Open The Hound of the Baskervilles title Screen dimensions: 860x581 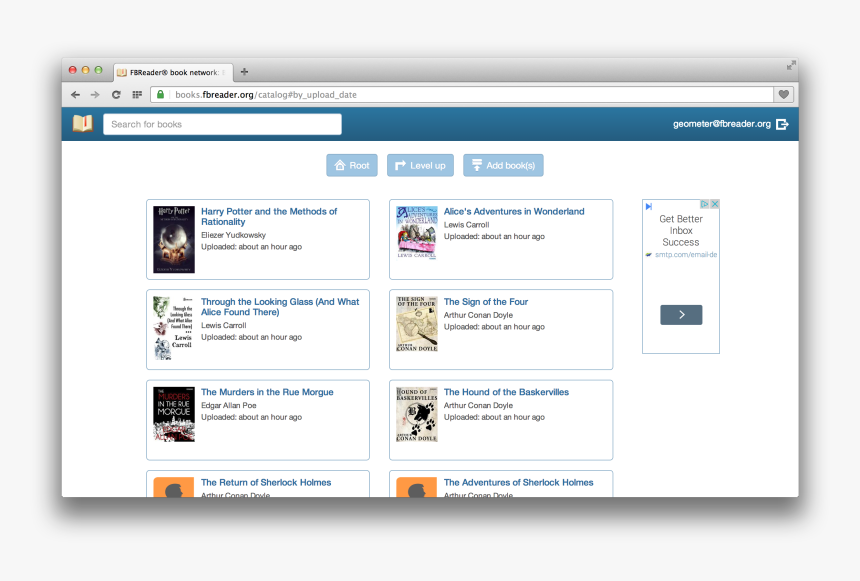pyautogui.click(x=506, y=392)
